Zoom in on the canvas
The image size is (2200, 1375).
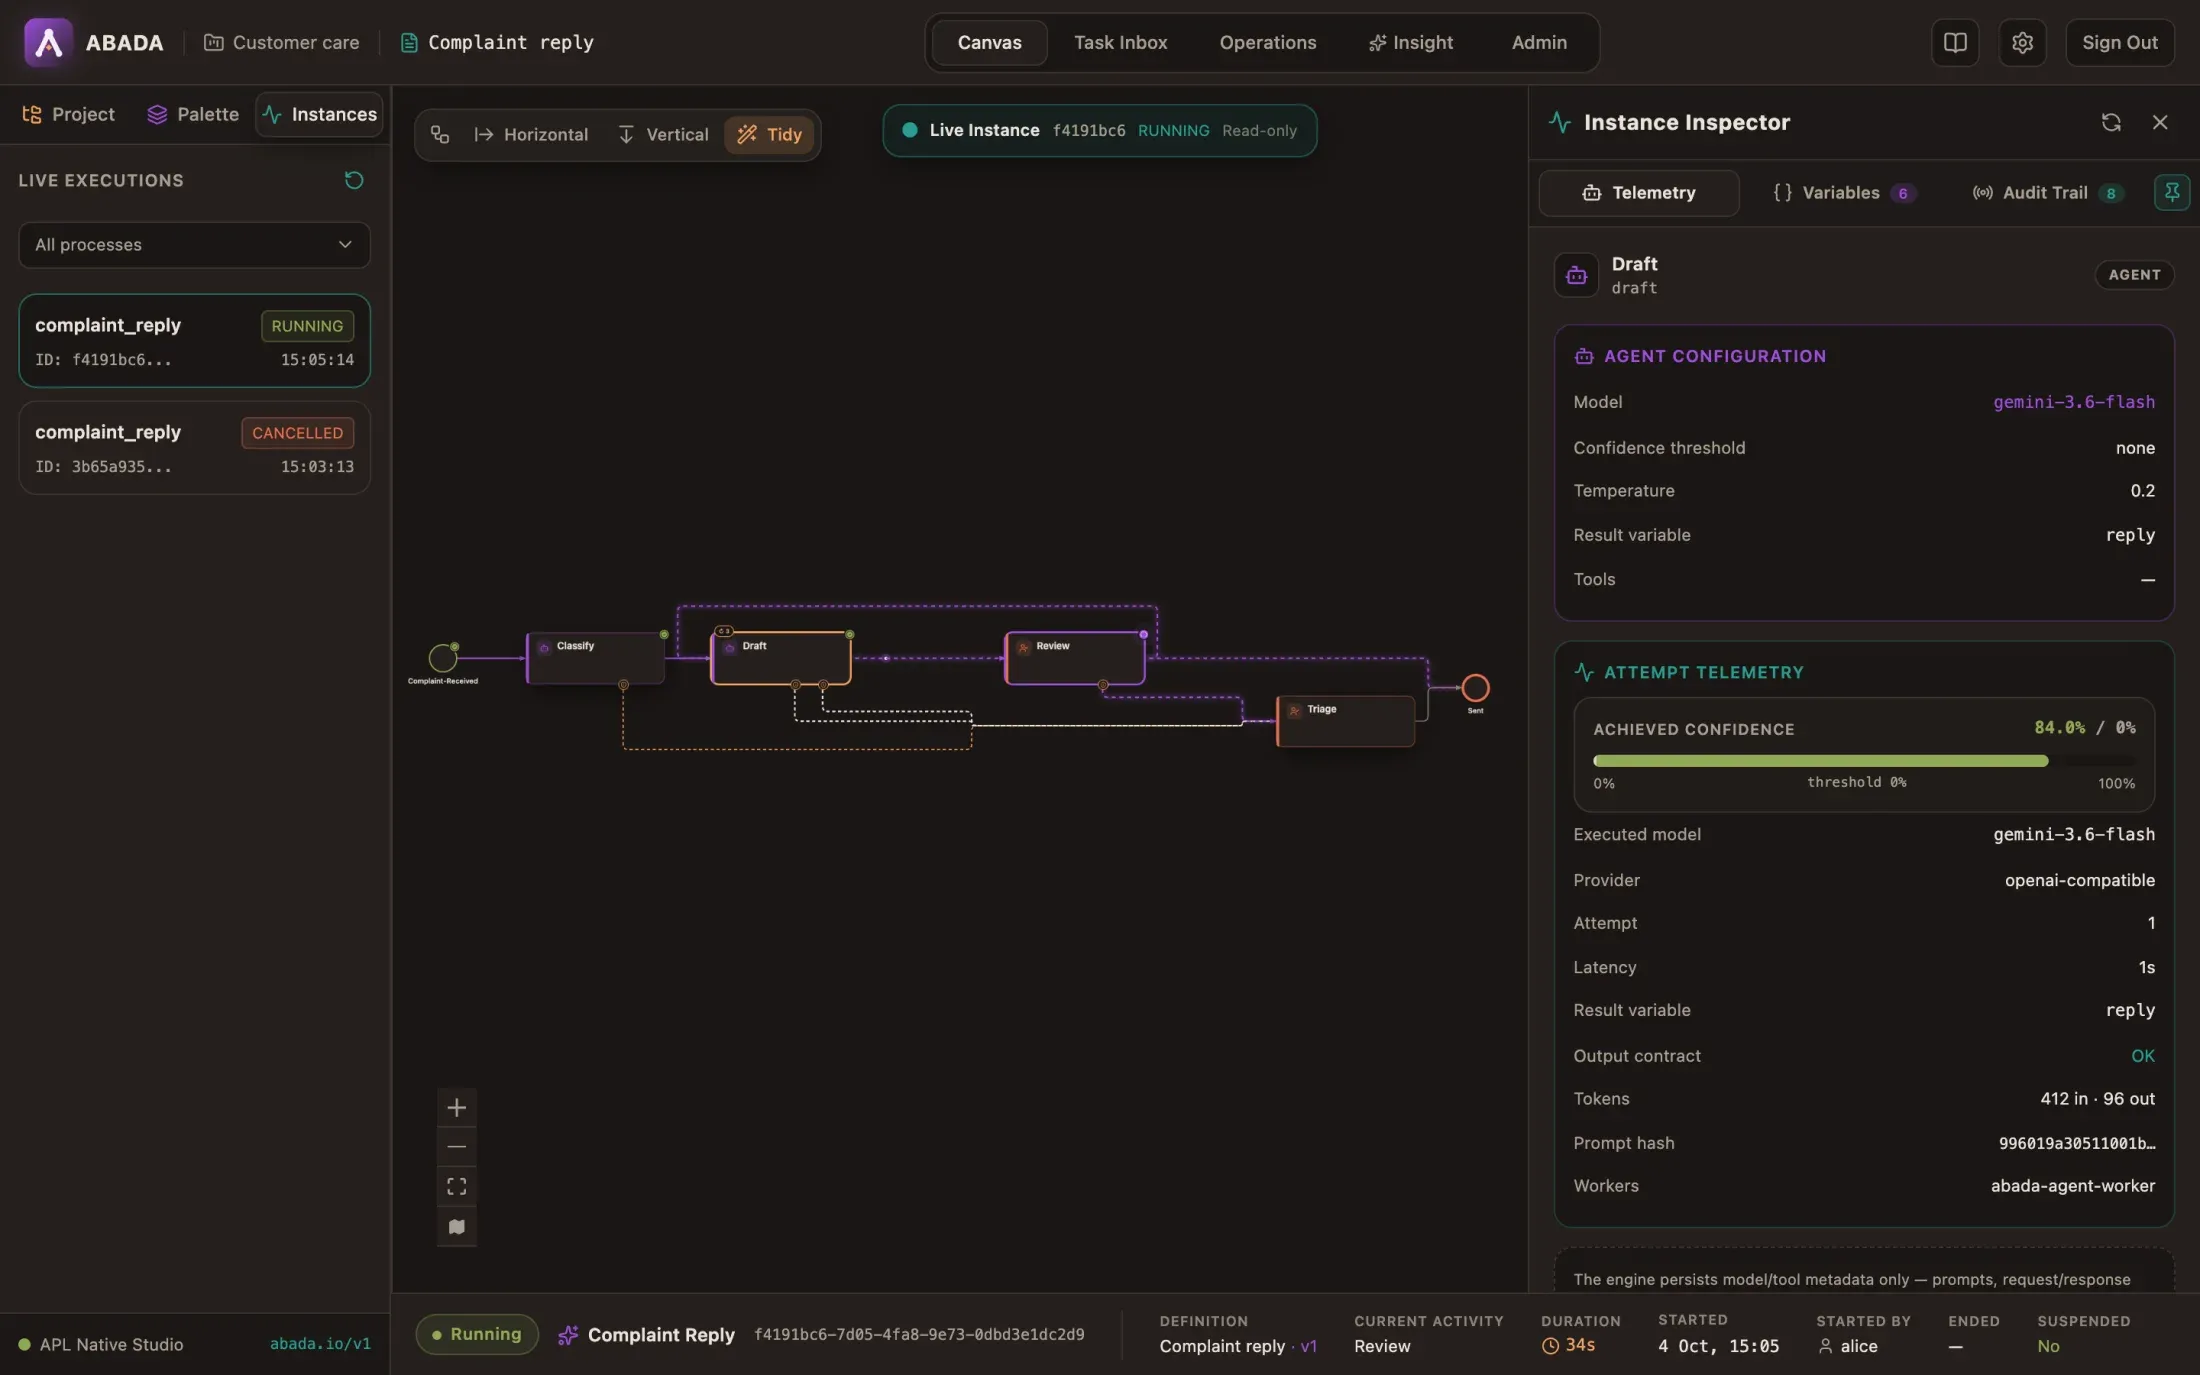click(457, 1107)
